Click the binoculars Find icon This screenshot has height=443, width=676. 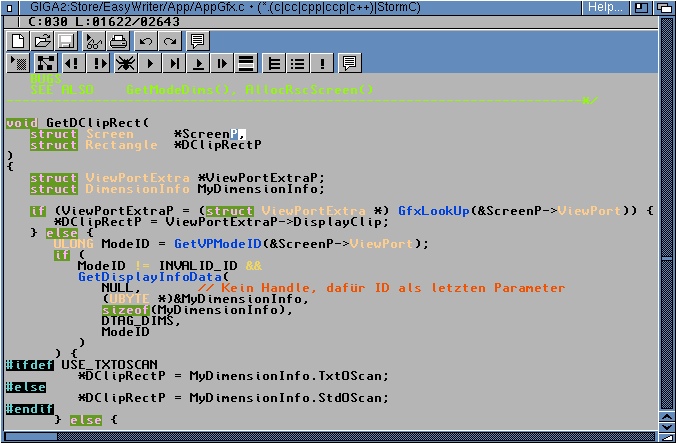[x=94, y=41]
